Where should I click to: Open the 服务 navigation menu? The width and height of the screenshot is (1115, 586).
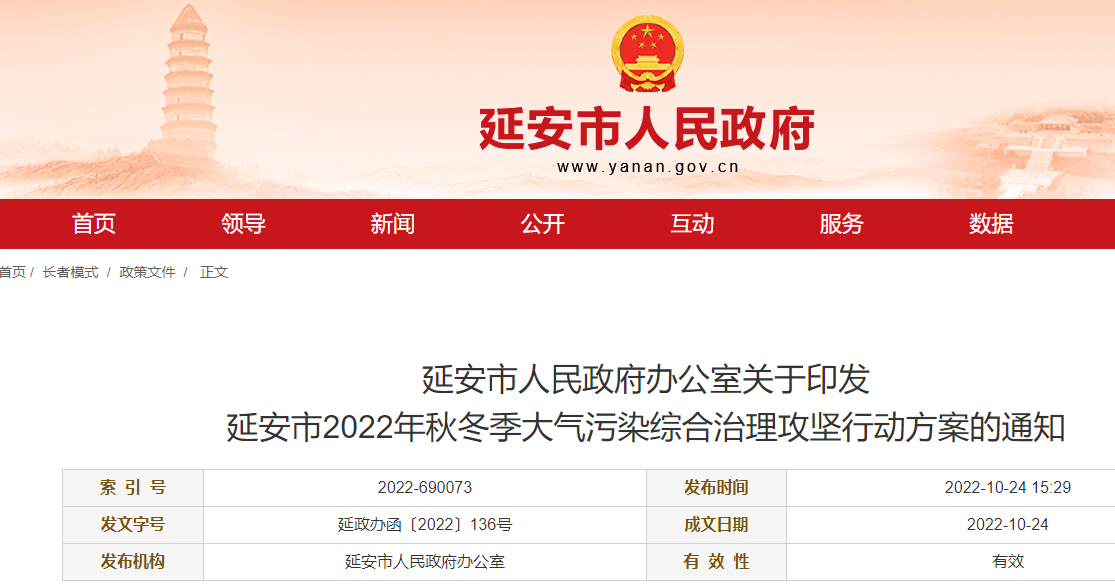point(842,224)
